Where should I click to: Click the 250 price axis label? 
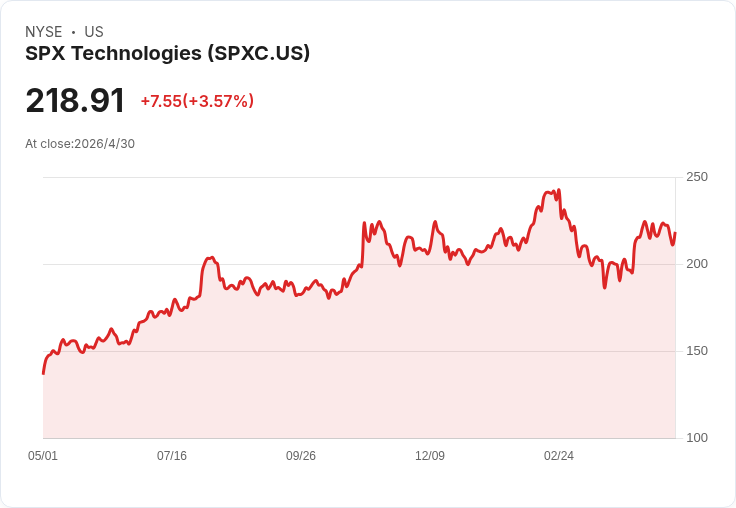[697, 177]
